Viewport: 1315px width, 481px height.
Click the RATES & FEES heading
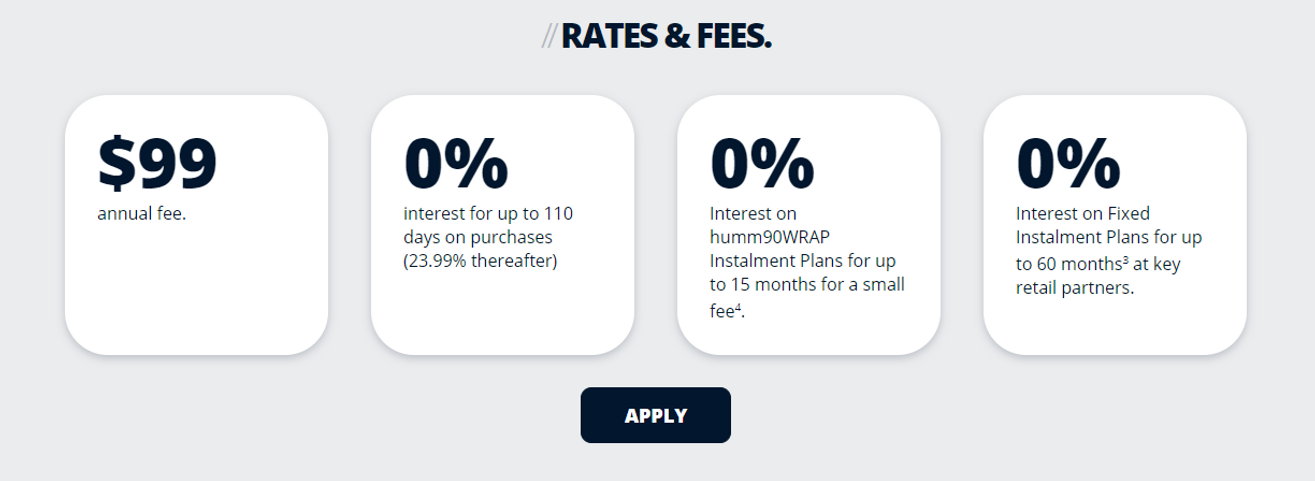coord(666,37)
